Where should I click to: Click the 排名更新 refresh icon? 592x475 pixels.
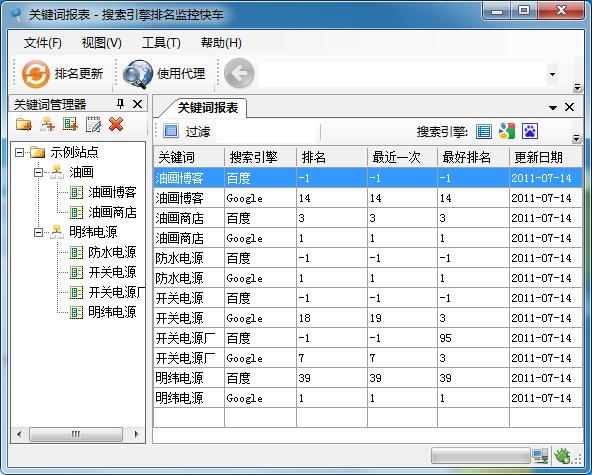click(x=35, y=74)
